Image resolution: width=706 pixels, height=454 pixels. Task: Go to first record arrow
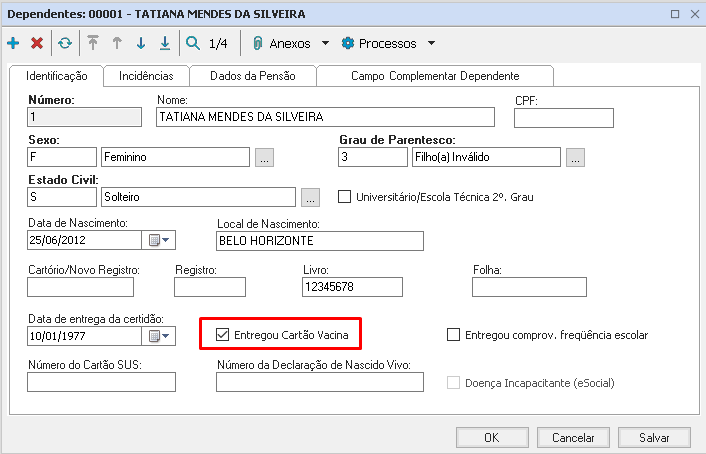pos(93,43)
